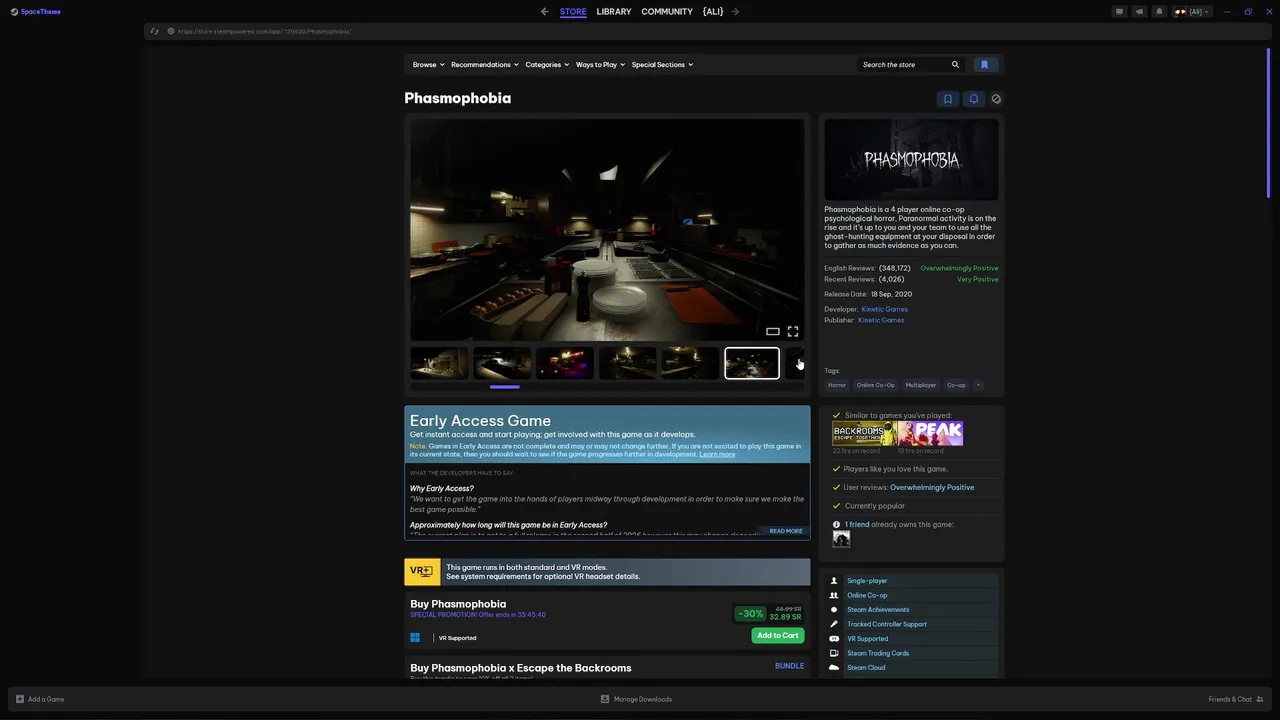The width and height of the screenshot is (1280, 720).
Task: Select the Multiplayer tag
Action: [921, 385]
